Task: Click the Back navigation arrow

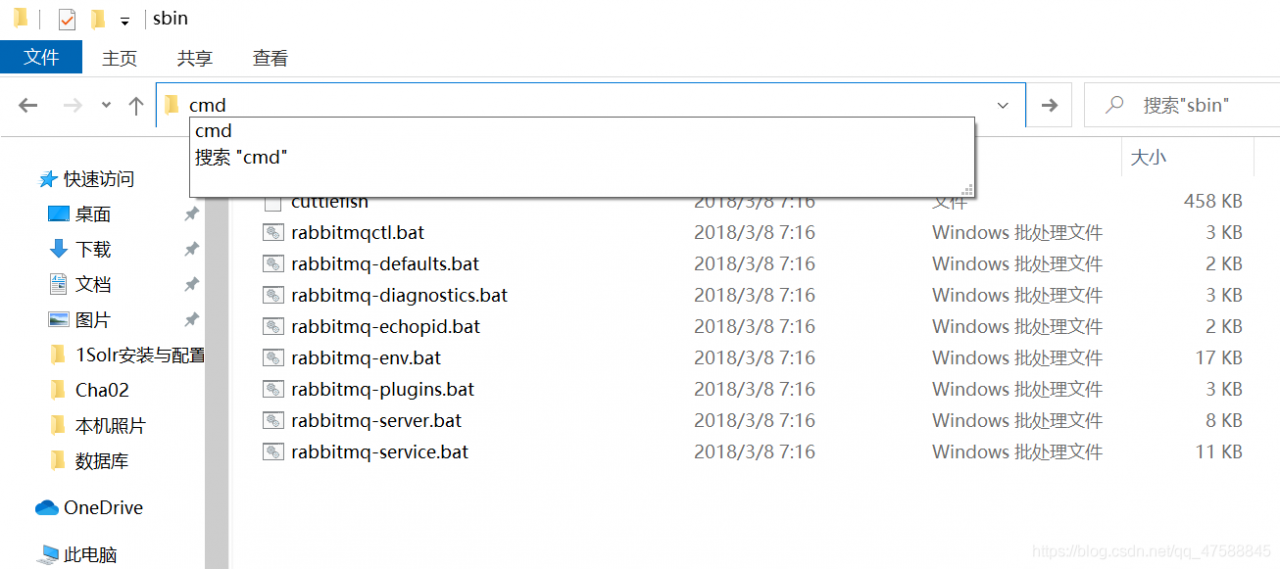Action: coord(28,105)
